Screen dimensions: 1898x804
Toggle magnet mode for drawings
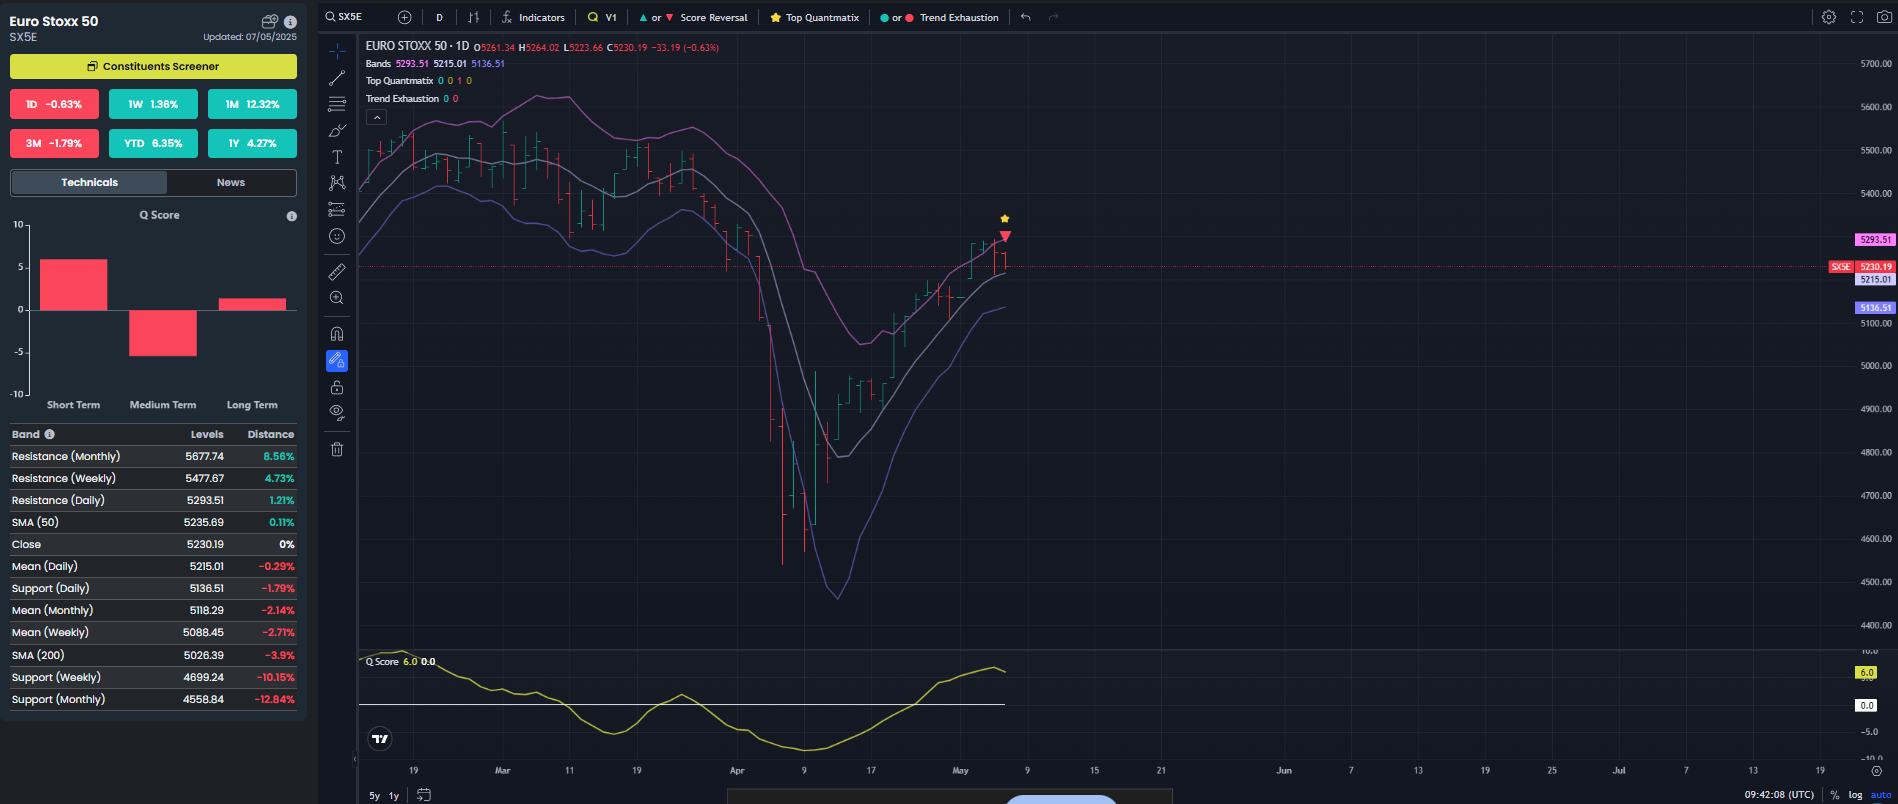tap(337, 334)
